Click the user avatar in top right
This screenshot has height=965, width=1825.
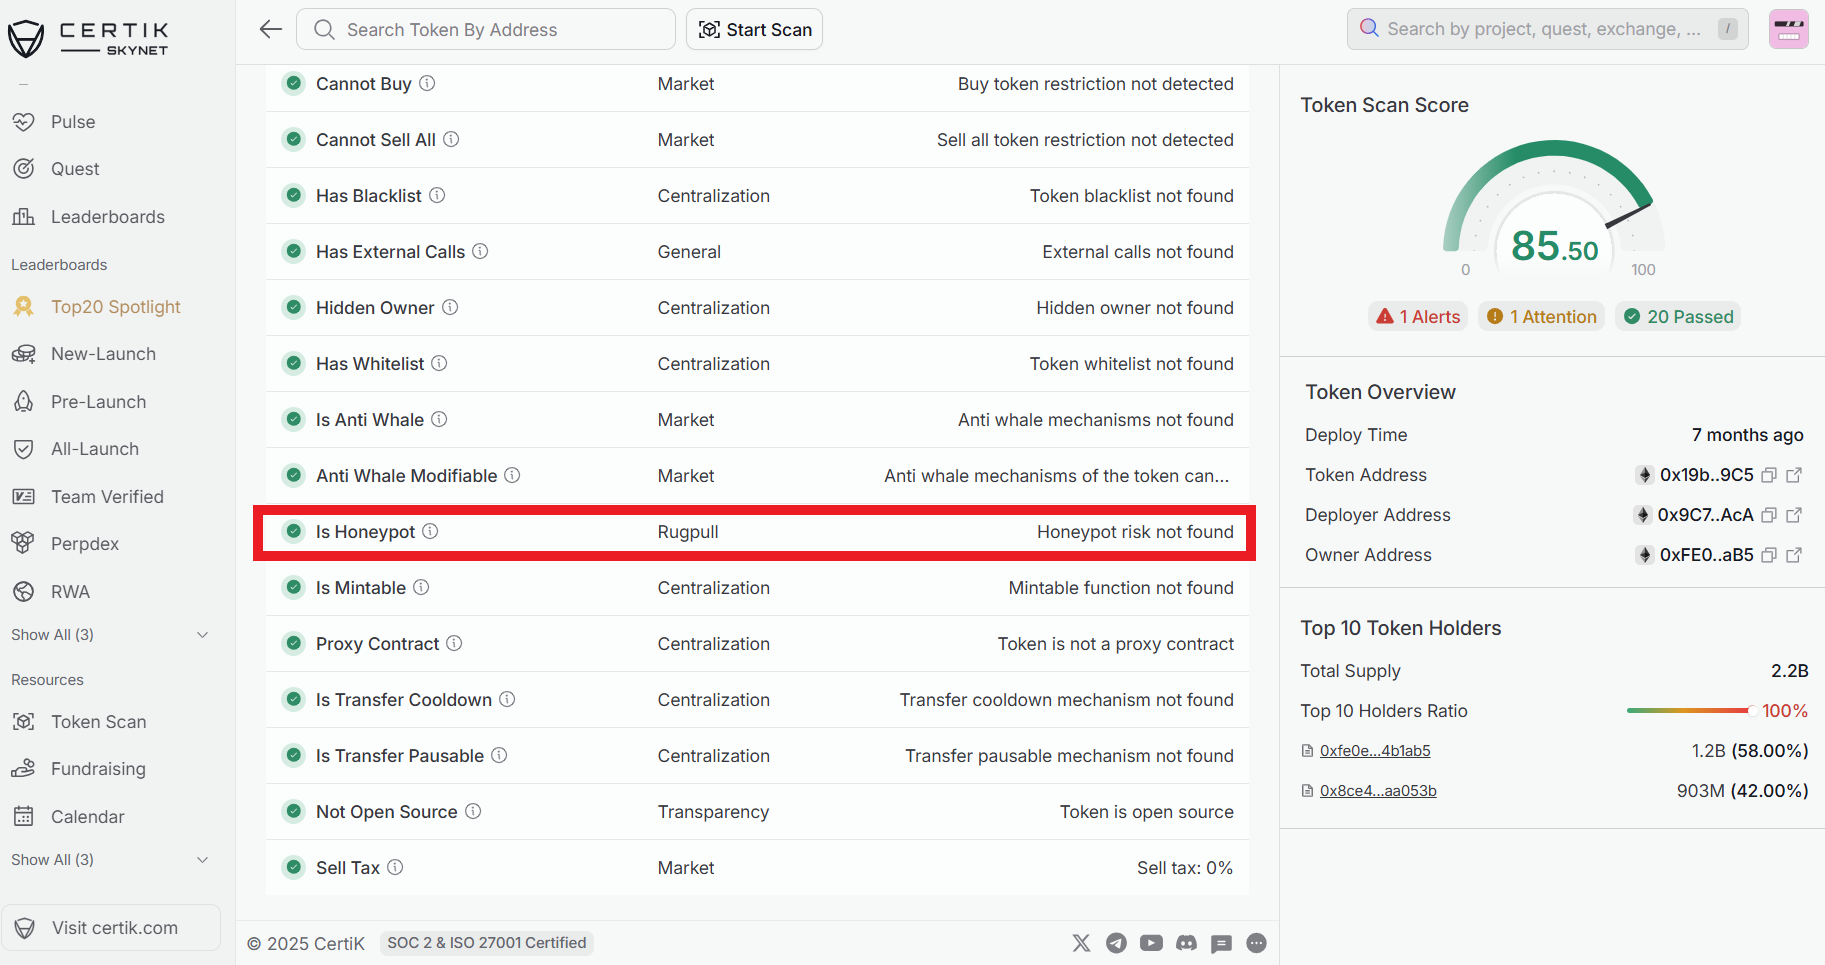[1788, 29]
